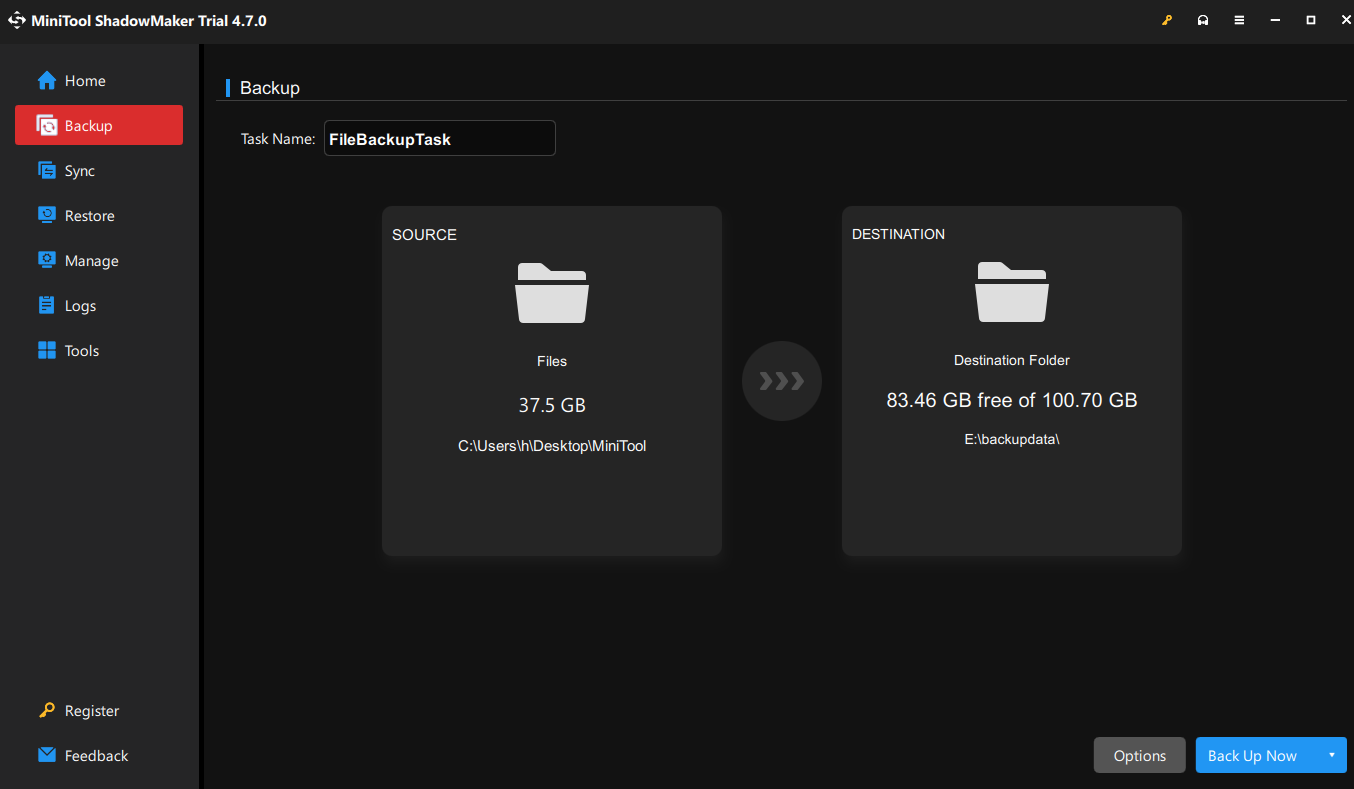Click the Sync sidebar icon
Viewport: 1354px width, 789px height.
click(x=47, y=171)
